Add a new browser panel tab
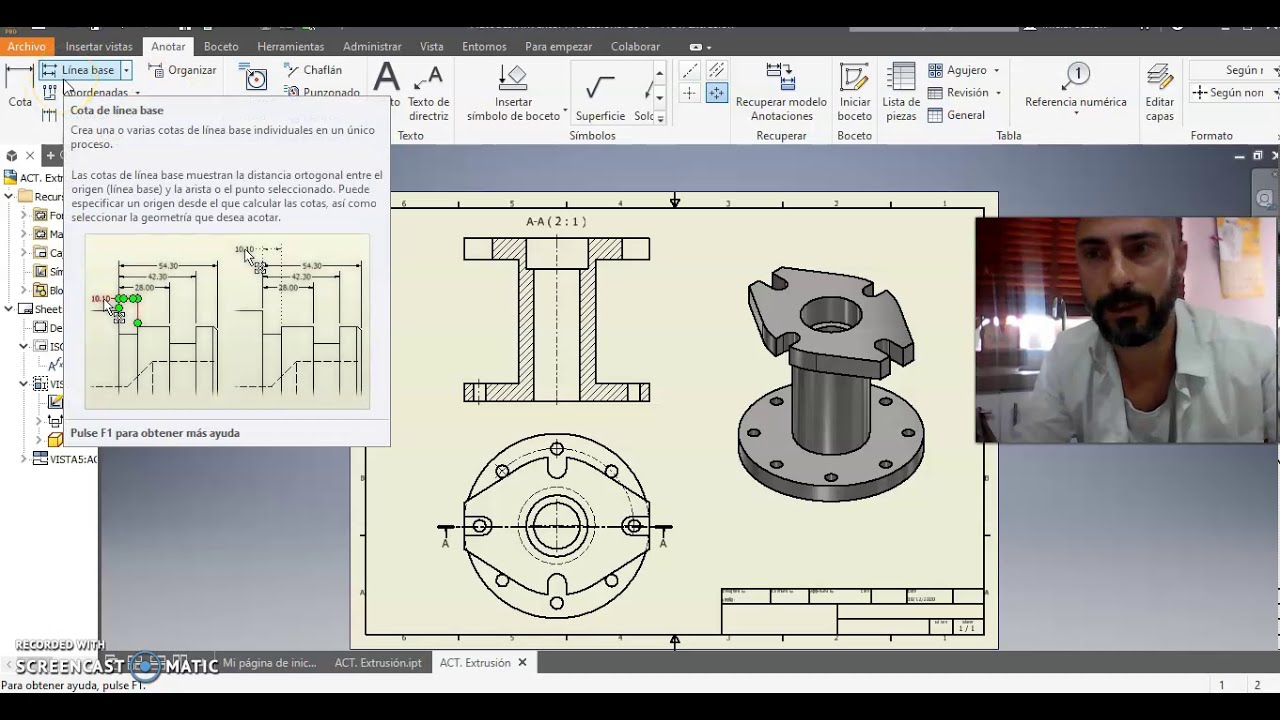Screen dimensions: 1280x720 tap(49, 155)
